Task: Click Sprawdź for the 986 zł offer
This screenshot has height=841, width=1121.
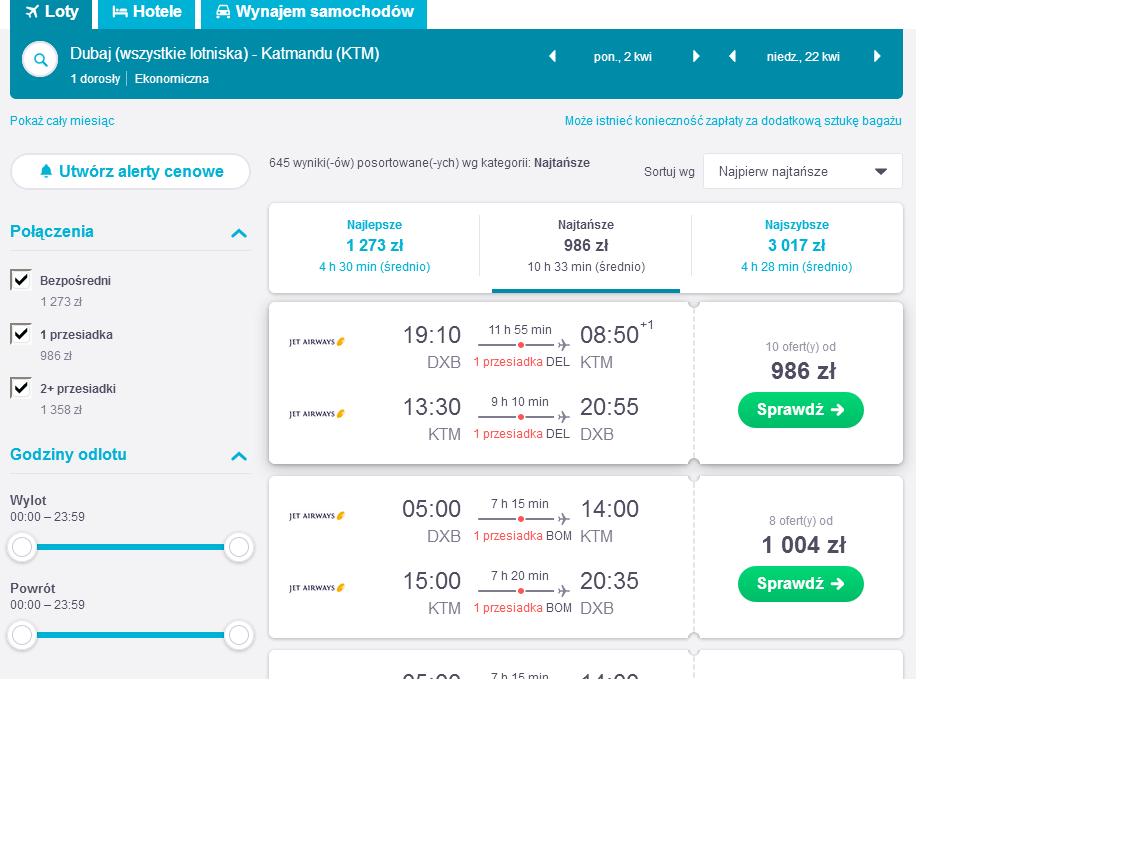Action: tap(801, 410)
